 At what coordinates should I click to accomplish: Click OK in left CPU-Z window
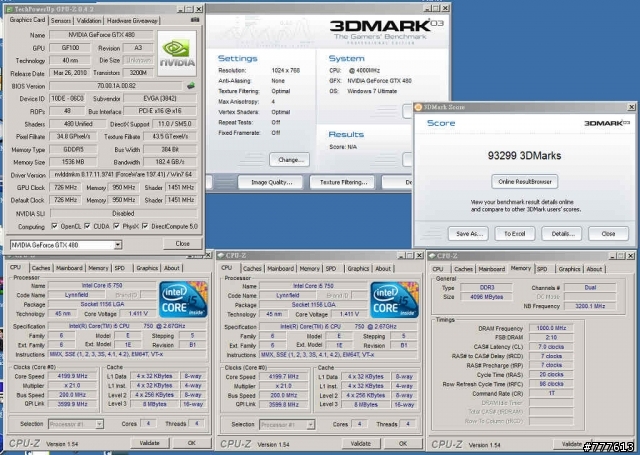pos(191,443)
